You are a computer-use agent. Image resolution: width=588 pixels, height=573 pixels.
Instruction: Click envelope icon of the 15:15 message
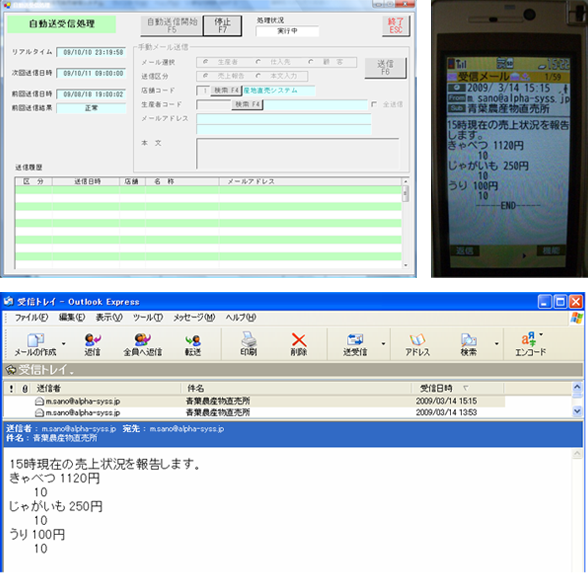click(x=39, y=401)
